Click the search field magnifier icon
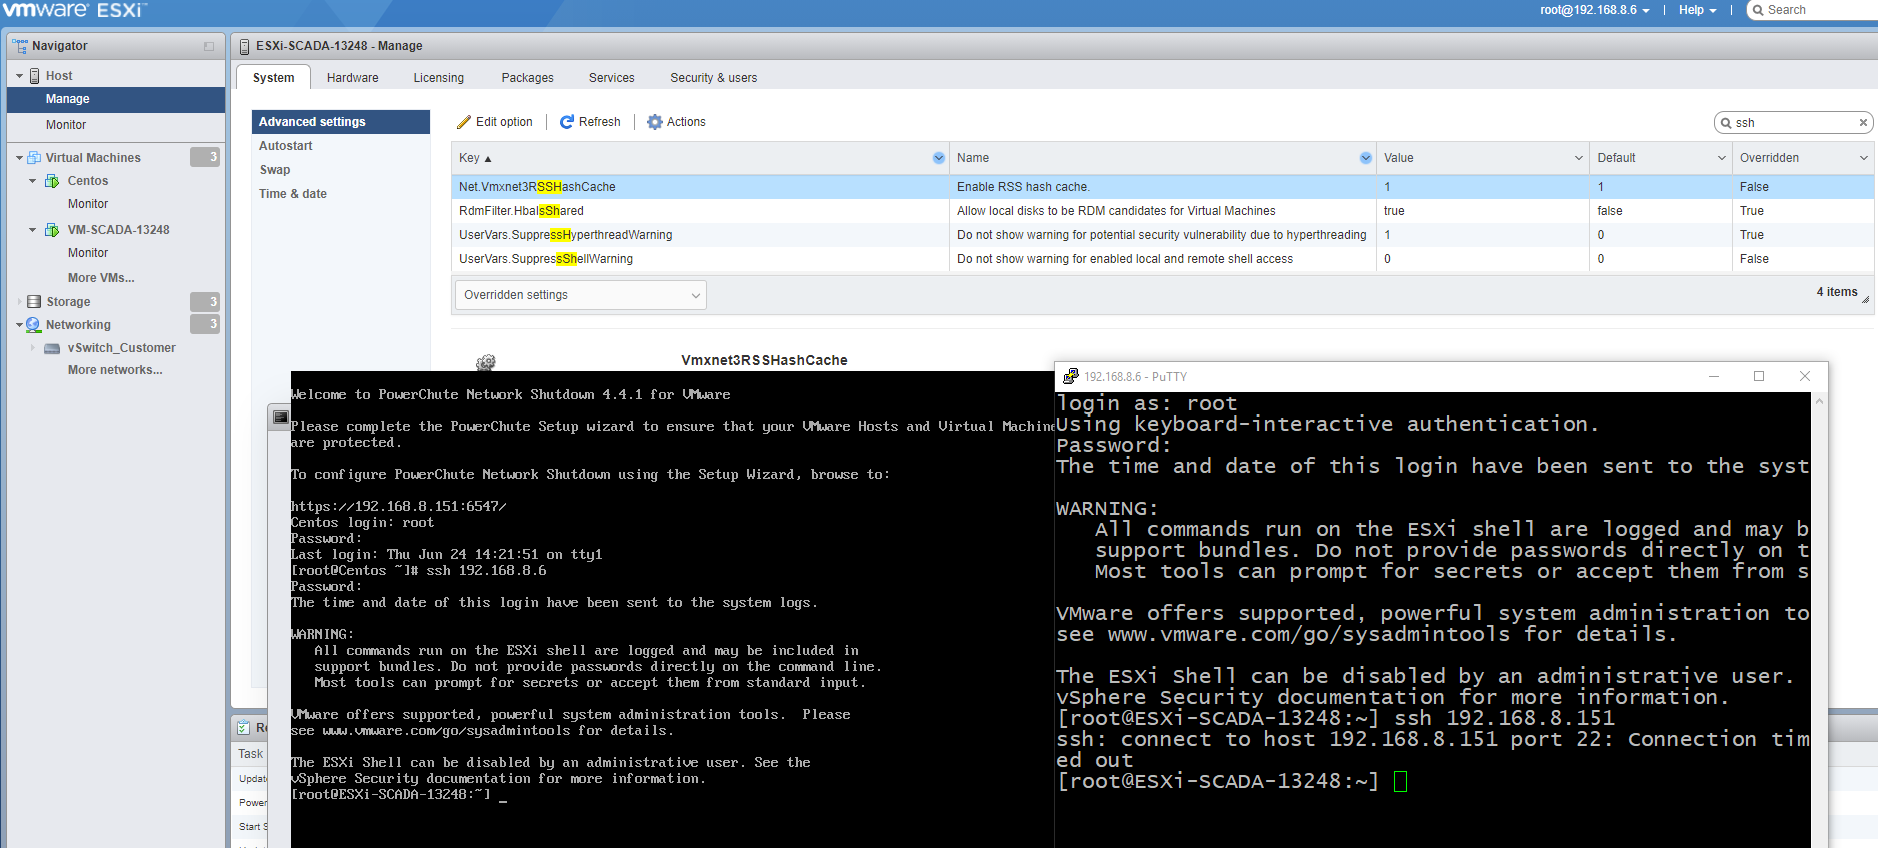This screenshot has height=848, width=1878. [x=1726, y=123]
